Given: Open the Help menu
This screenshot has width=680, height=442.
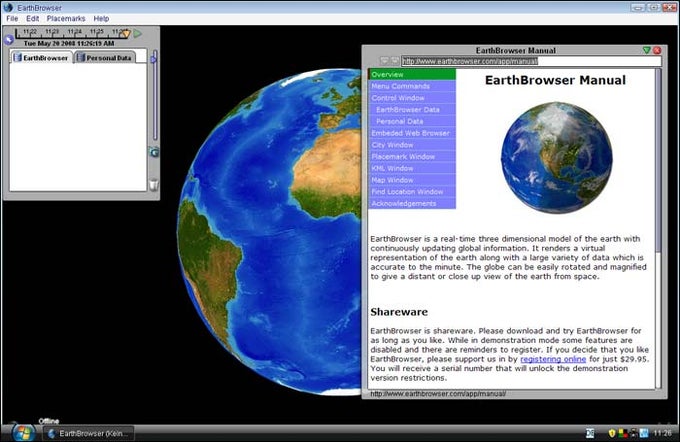Looking at the screenshot, I should [101, 19].
